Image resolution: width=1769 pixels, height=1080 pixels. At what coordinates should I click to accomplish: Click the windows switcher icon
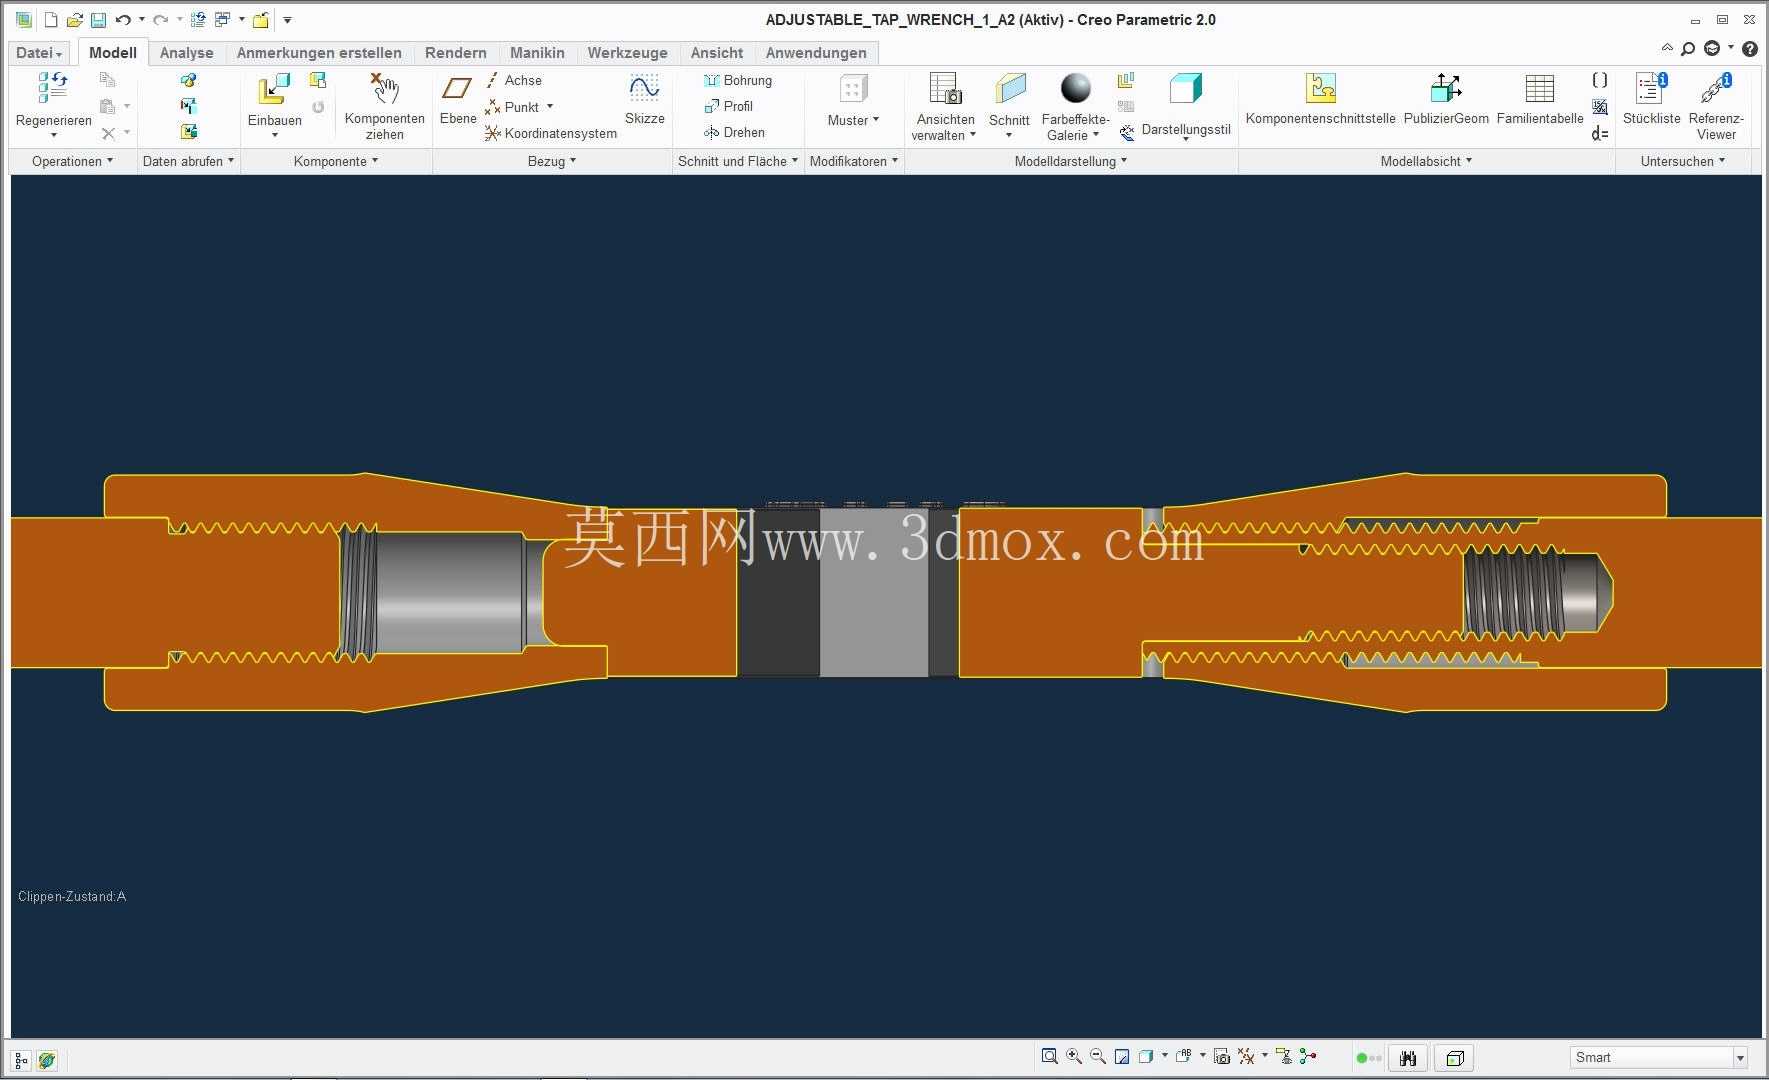click(223, 20)
